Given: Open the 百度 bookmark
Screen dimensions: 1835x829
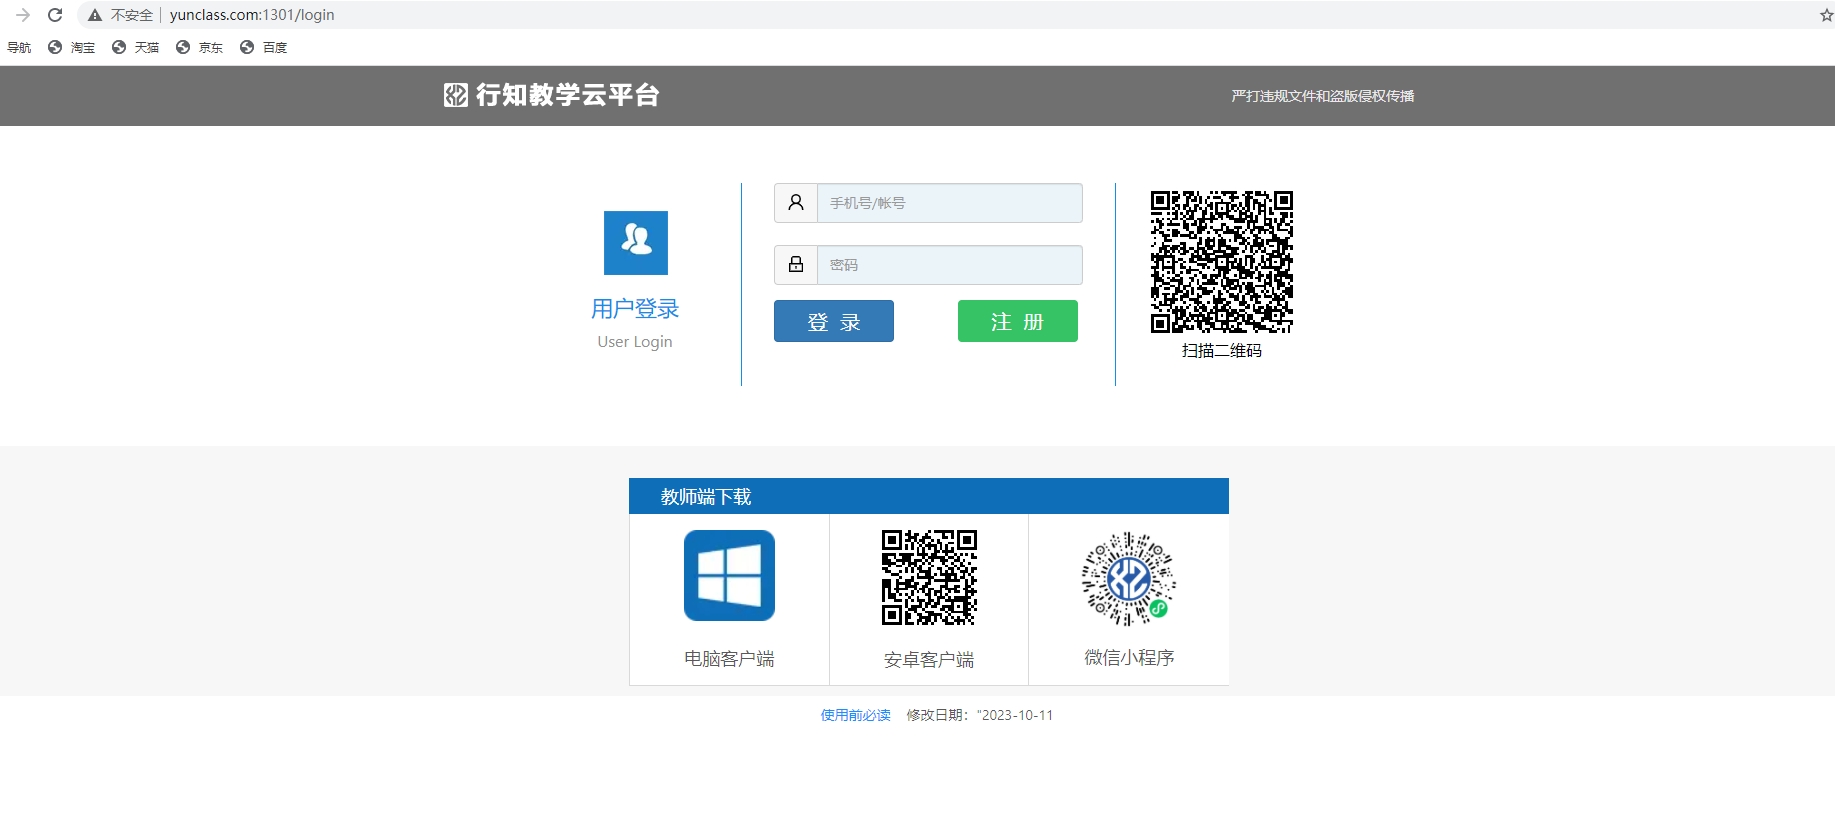Looking at the screenshot, I should coord(264,47).
